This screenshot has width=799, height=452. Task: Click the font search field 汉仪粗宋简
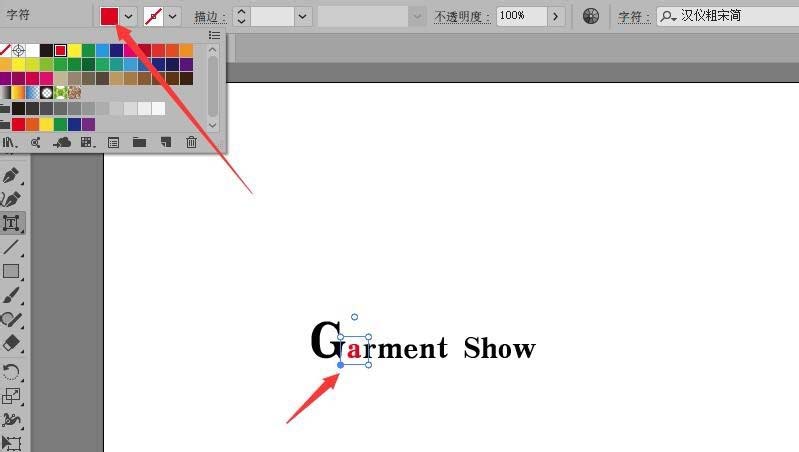728,16
